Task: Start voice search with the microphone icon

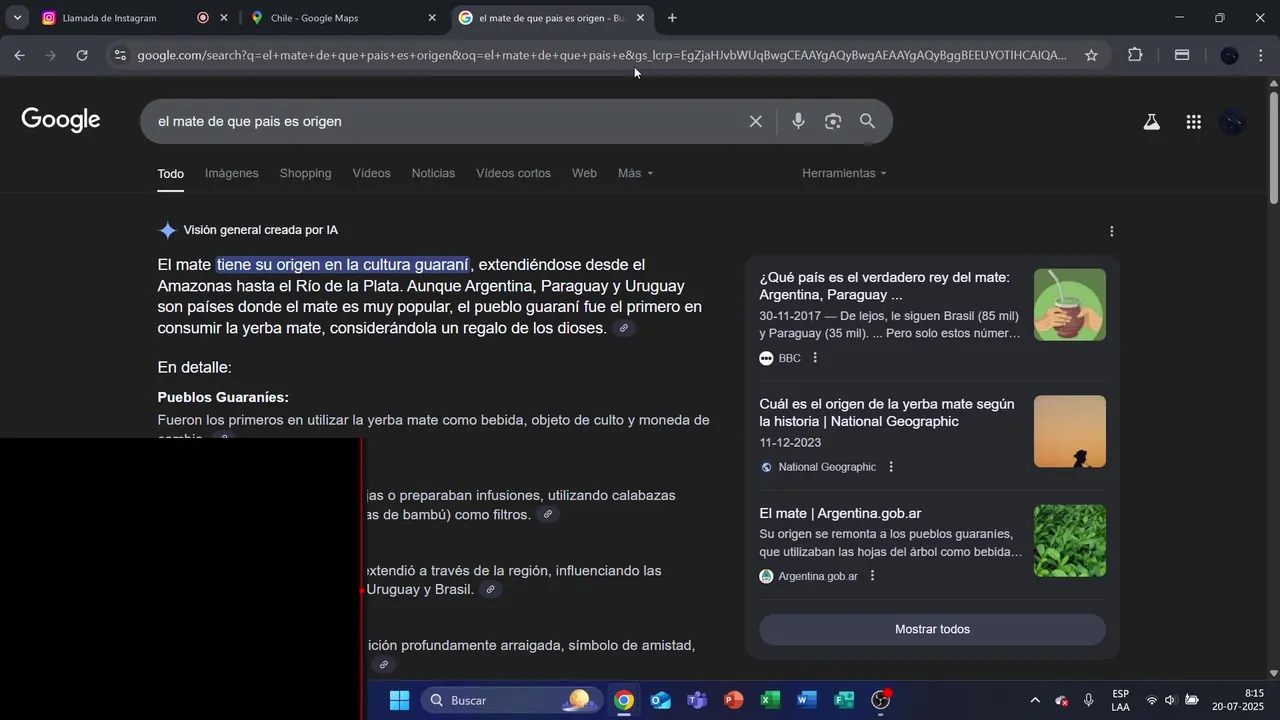Action: 798,121
